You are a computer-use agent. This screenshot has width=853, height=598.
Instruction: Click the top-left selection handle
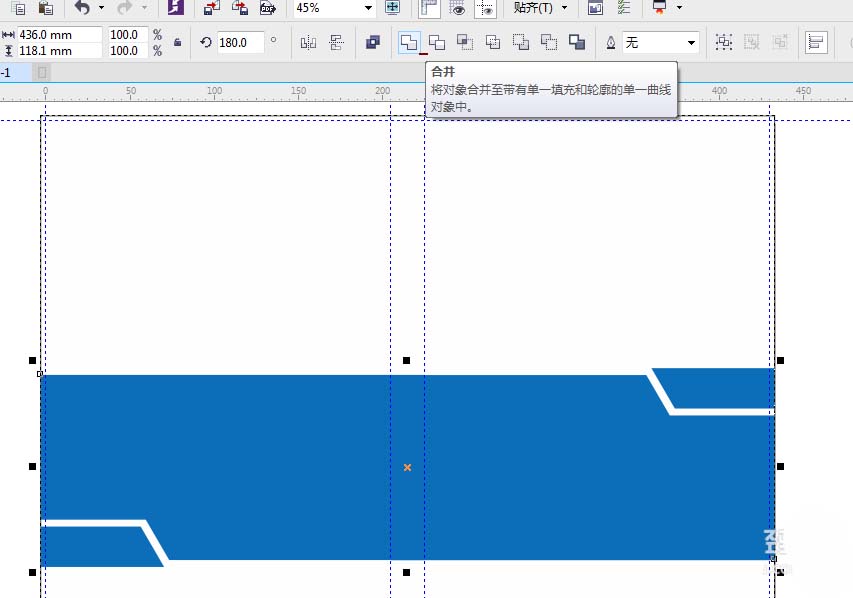click(x=33, y=360)
